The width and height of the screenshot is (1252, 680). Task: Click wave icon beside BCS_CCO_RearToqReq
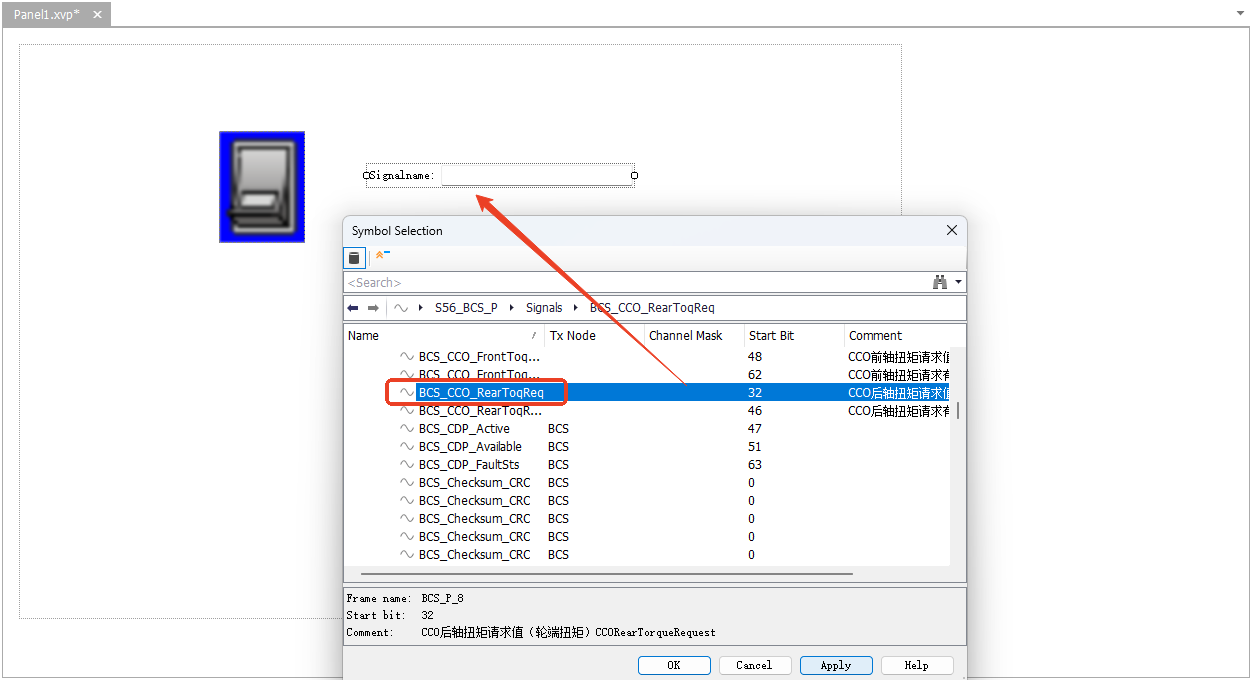coord(406,393)
